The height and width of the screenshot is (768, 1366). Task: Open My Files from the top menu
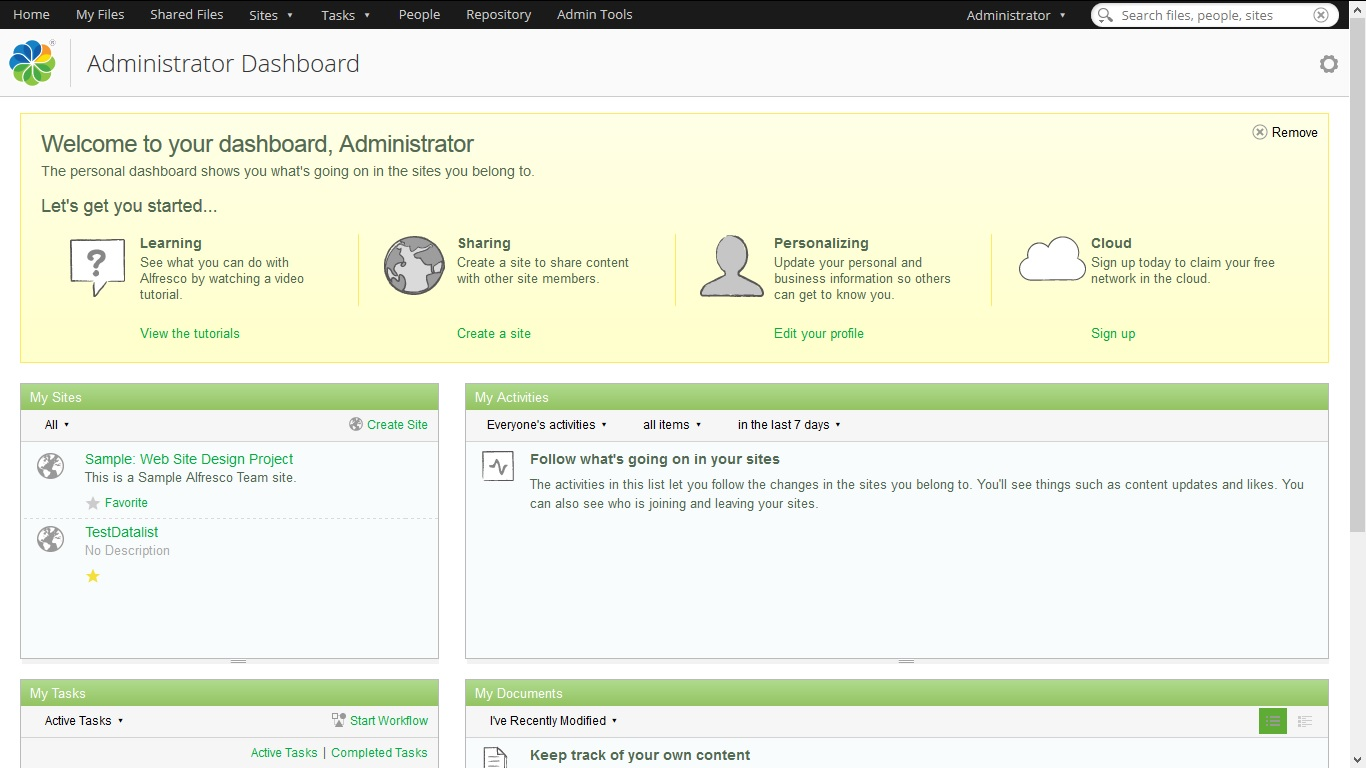point(100,15)
